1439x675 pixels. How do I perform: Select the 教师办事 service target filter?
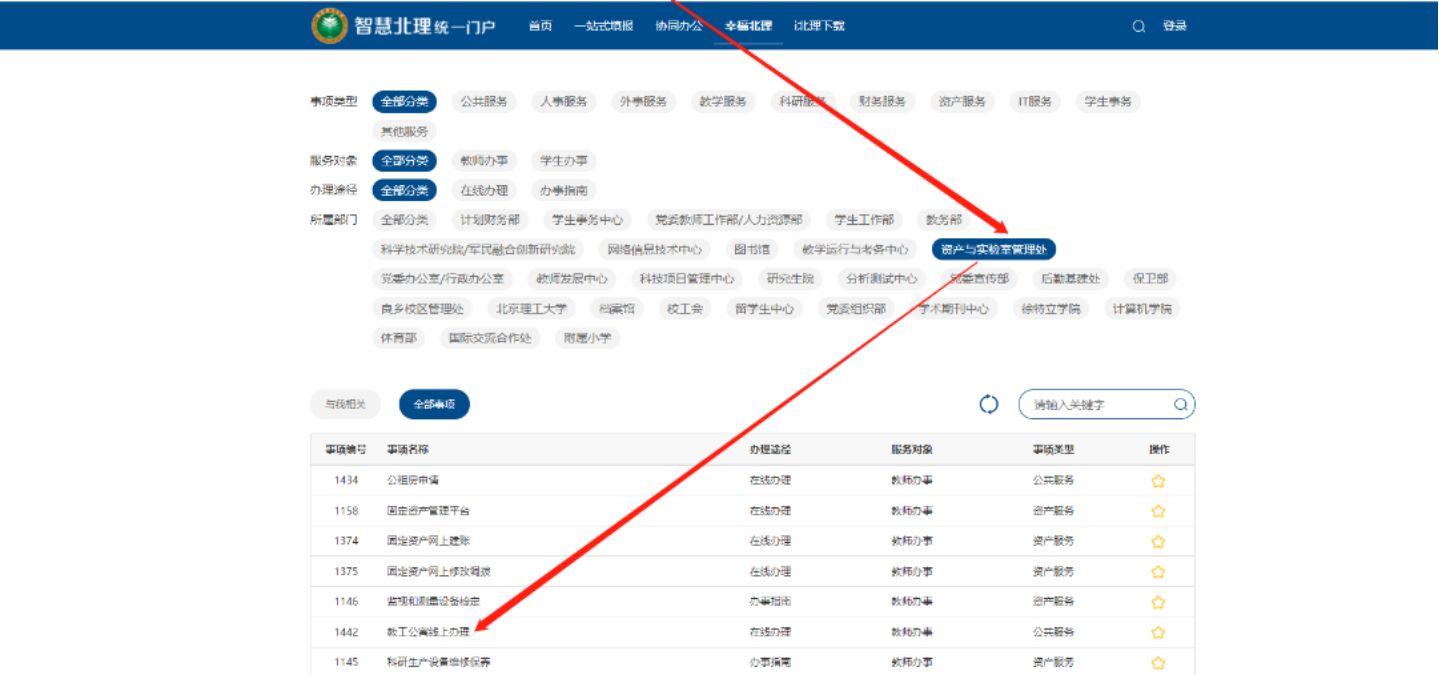tap(484, 160)
